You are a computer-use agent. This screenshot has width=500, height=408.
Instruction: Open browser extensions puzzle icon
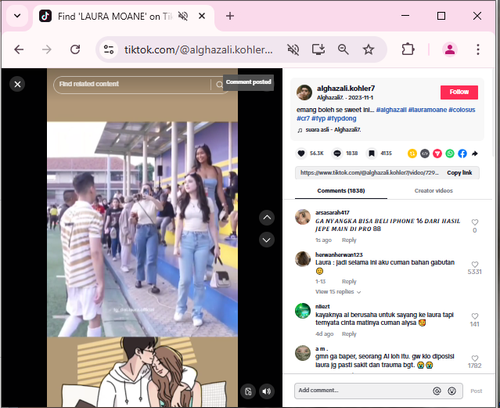tap(408, 50)
